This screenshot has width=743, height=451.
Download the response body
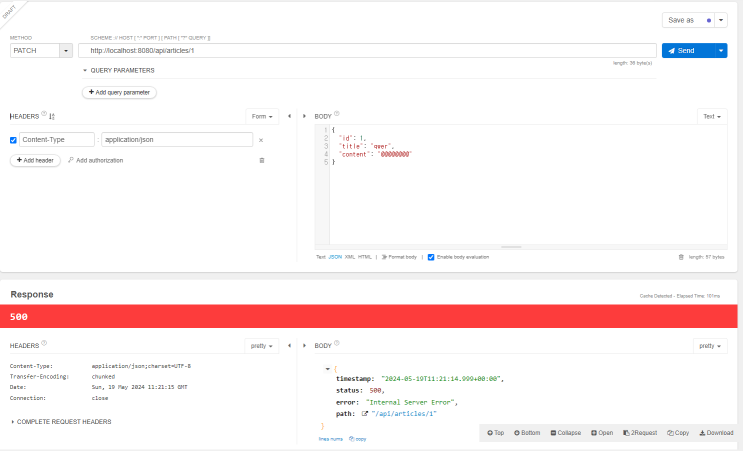pyautogui.click(x=715, y=432)
